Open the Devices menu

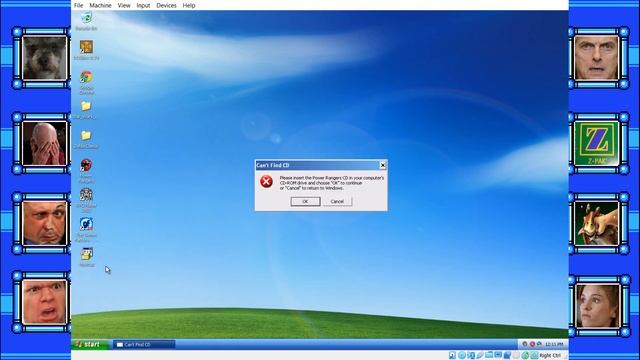(167, 5)
